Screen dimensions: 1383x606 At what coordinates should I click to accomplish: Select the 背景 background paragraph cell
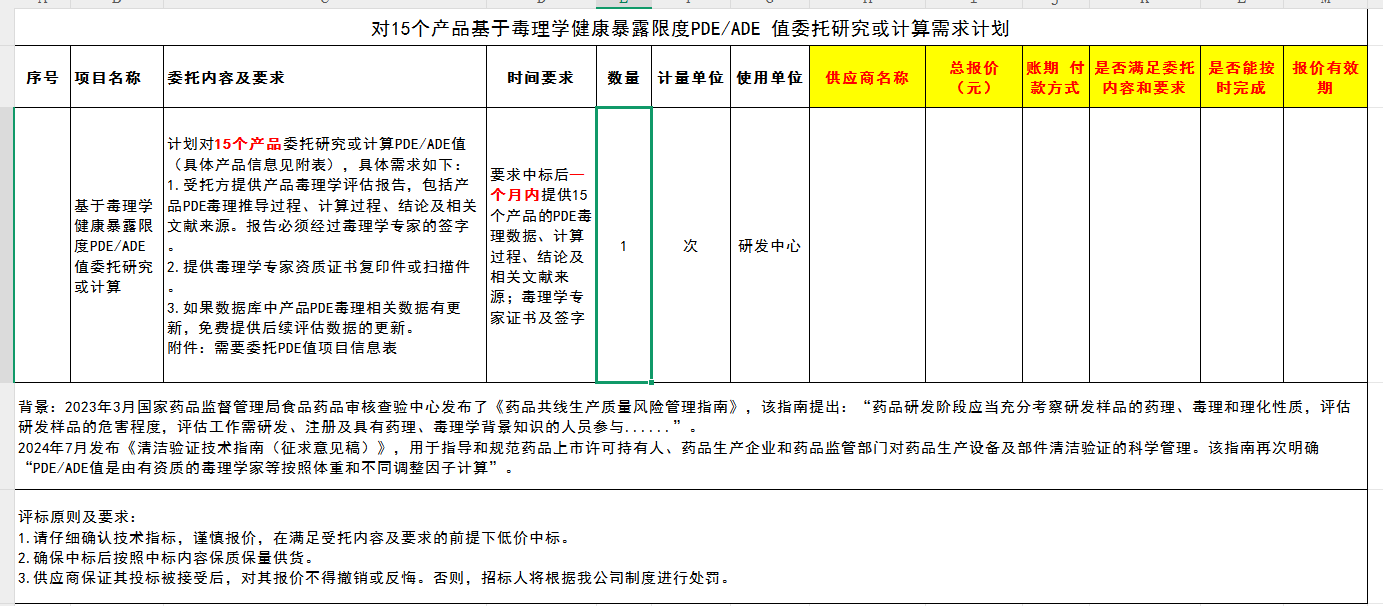coord(690,437)
